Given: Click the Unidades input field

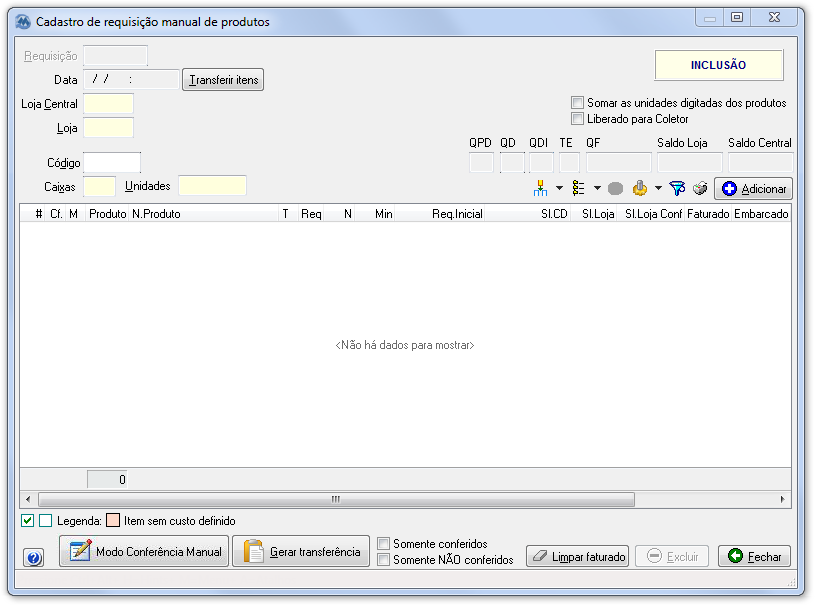Looking at the screenshot, I should click(x=212, y=186).
